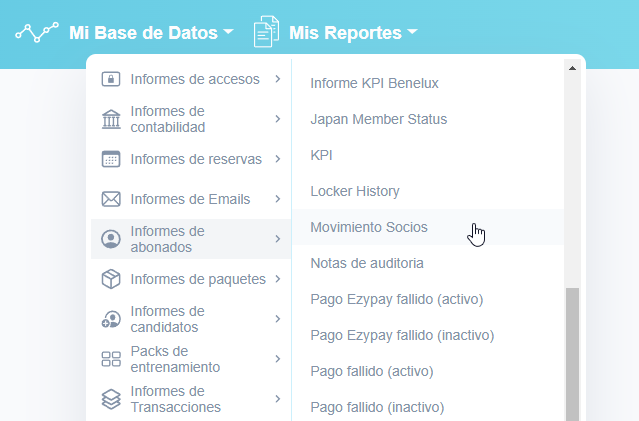Image resolution: width=639 pixels, height=421 pixels.
Task: Expand the Informes de Emails submenu arrow
Action: coord(277,199)
